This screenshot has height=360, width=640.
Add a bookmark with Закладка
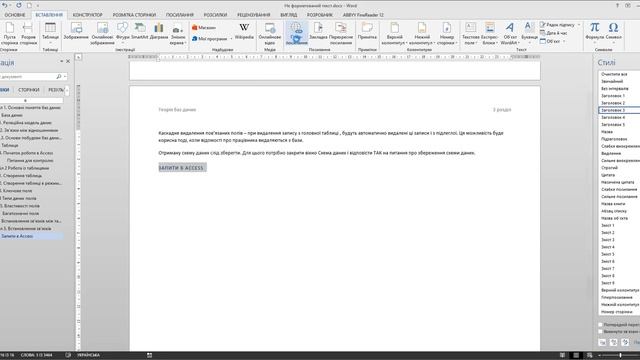point(318,31)
